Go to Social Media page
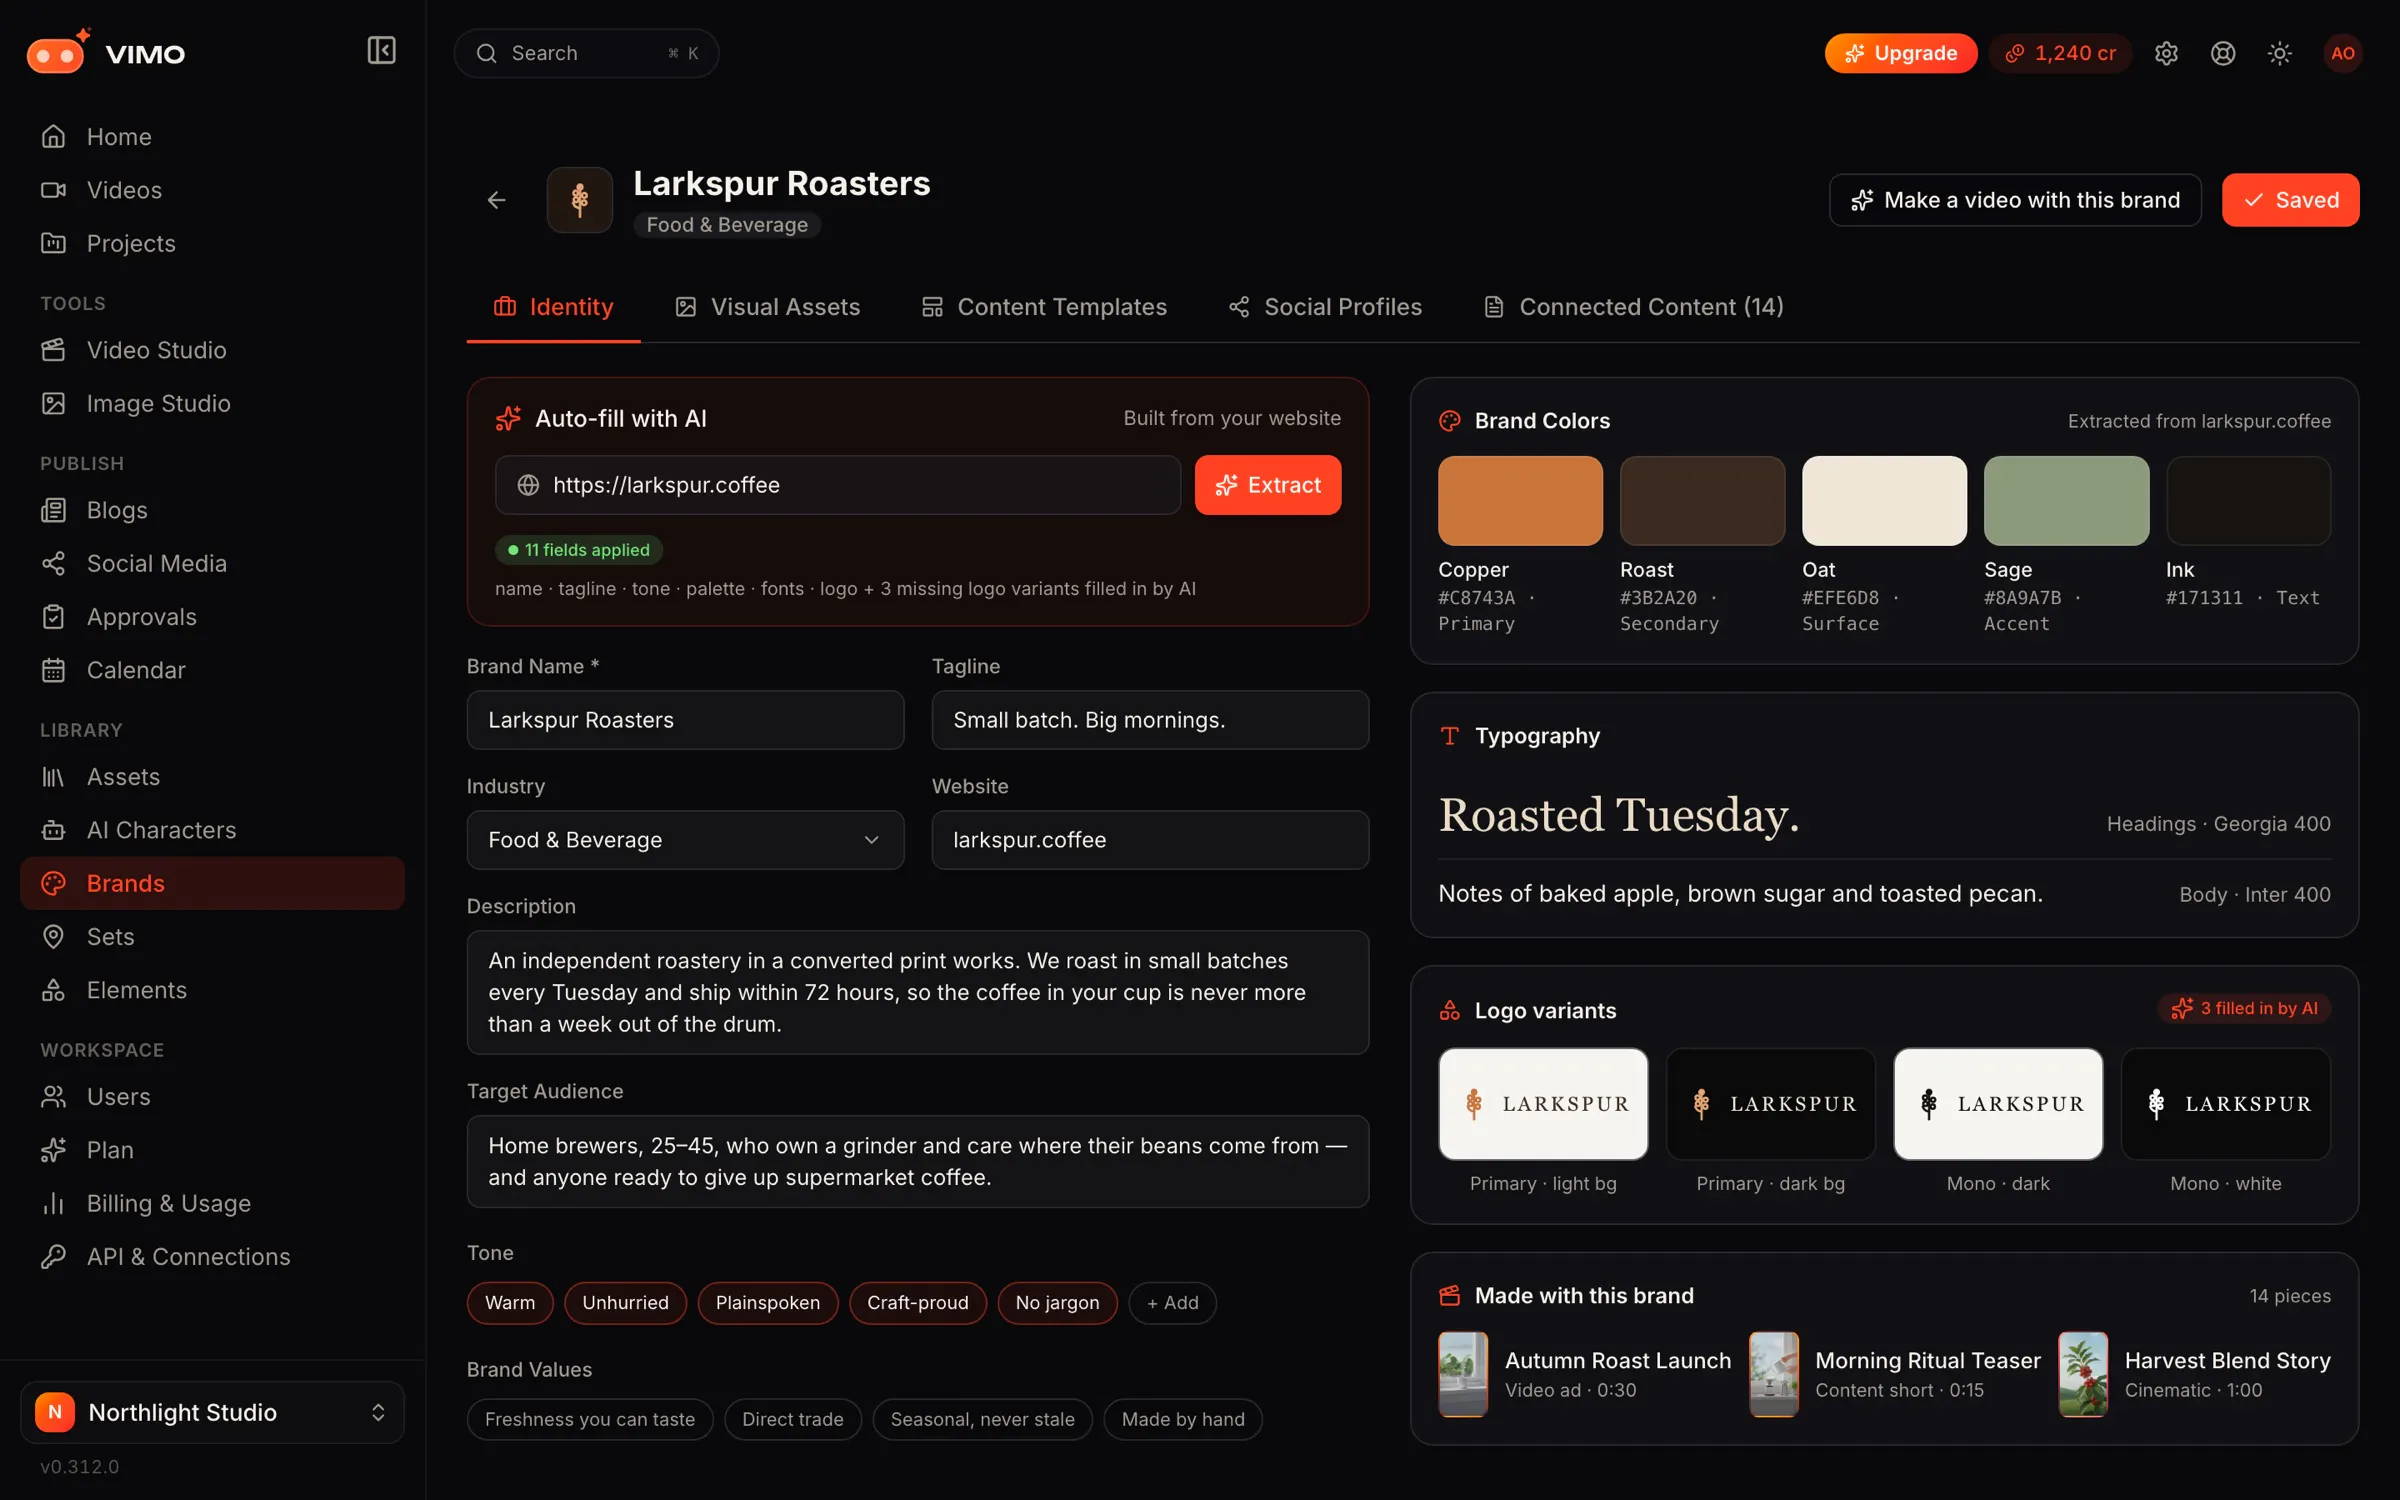 pyautogui.click(x=212, y=563)
